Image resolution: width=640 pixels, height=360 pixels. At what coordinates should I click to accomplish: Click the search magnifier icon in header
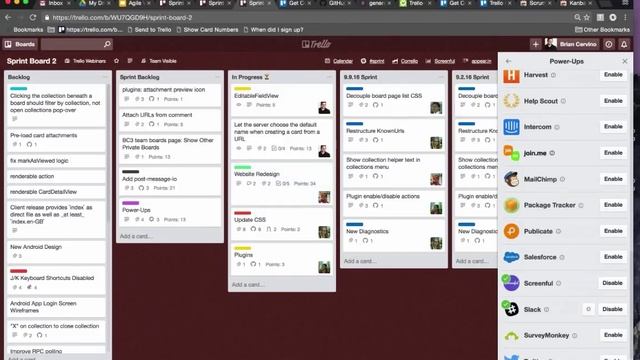coord(107,44)
